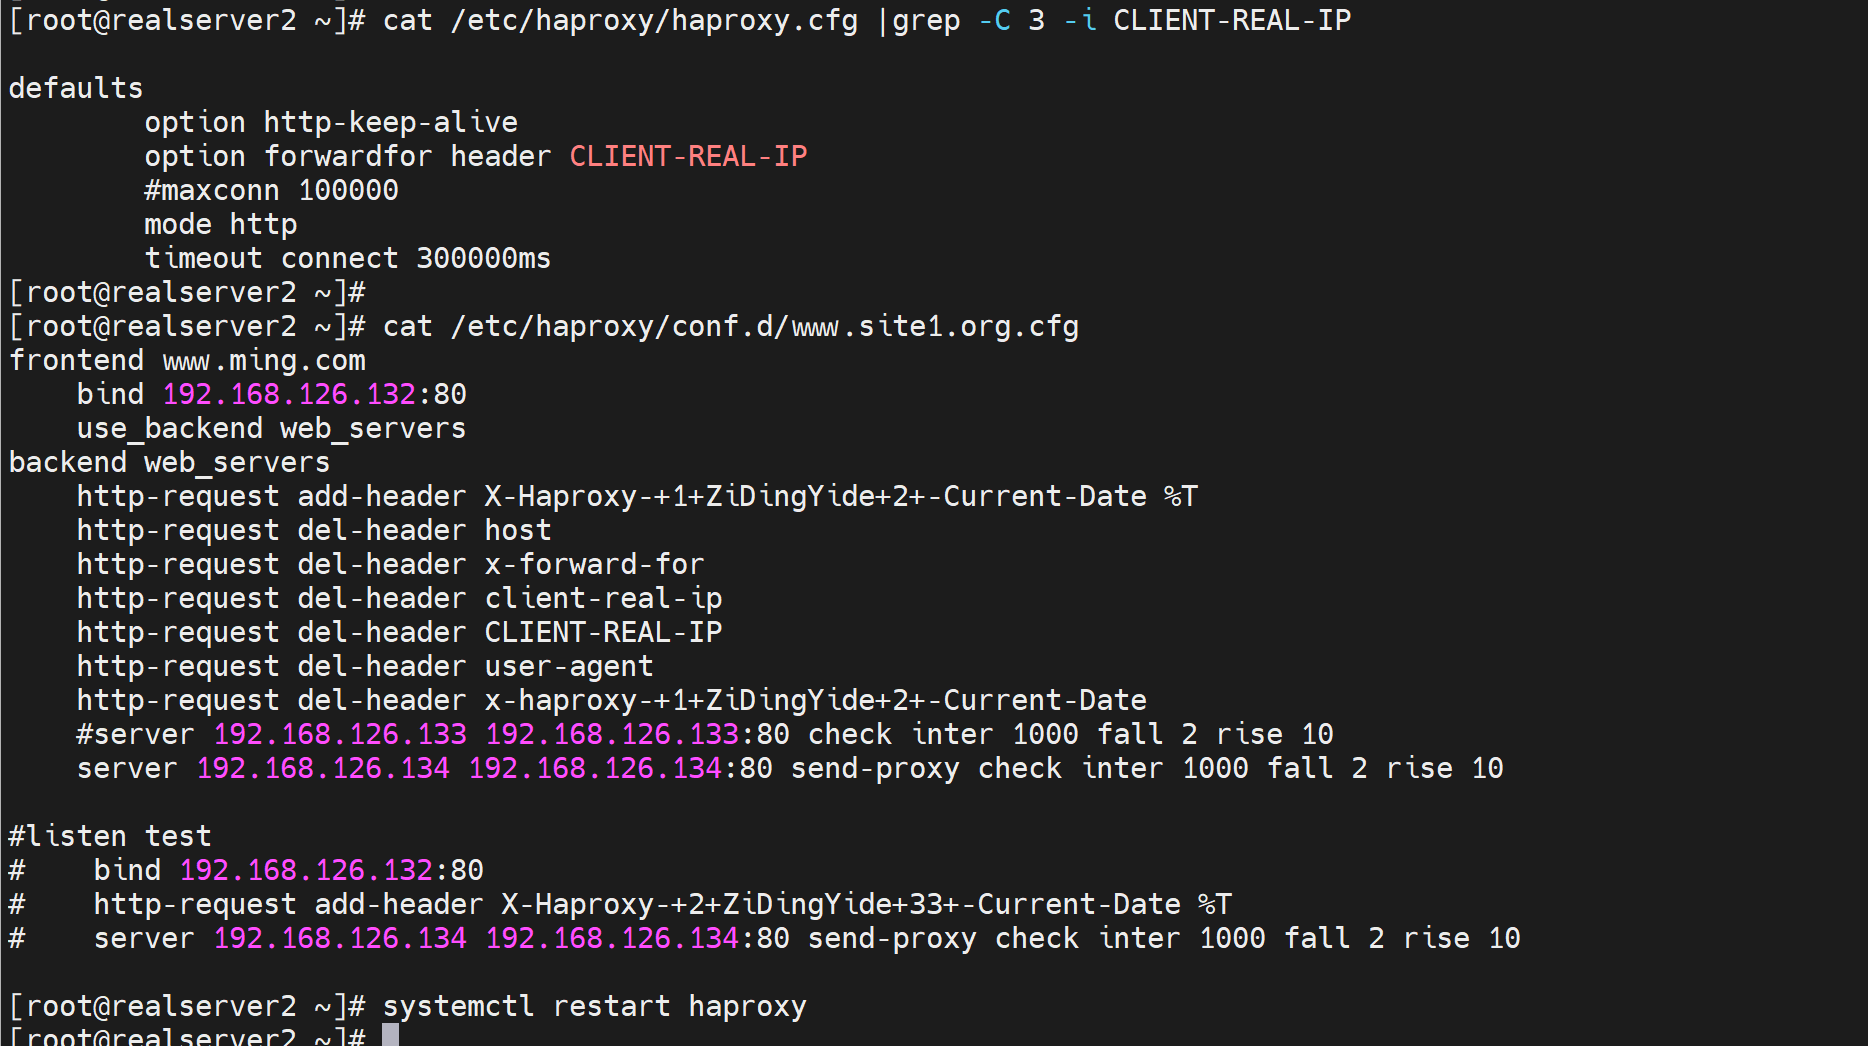Click the systemctl restart haproxy command
The height and width of the screenshot is (1046, 1868).
(594, 1006)
